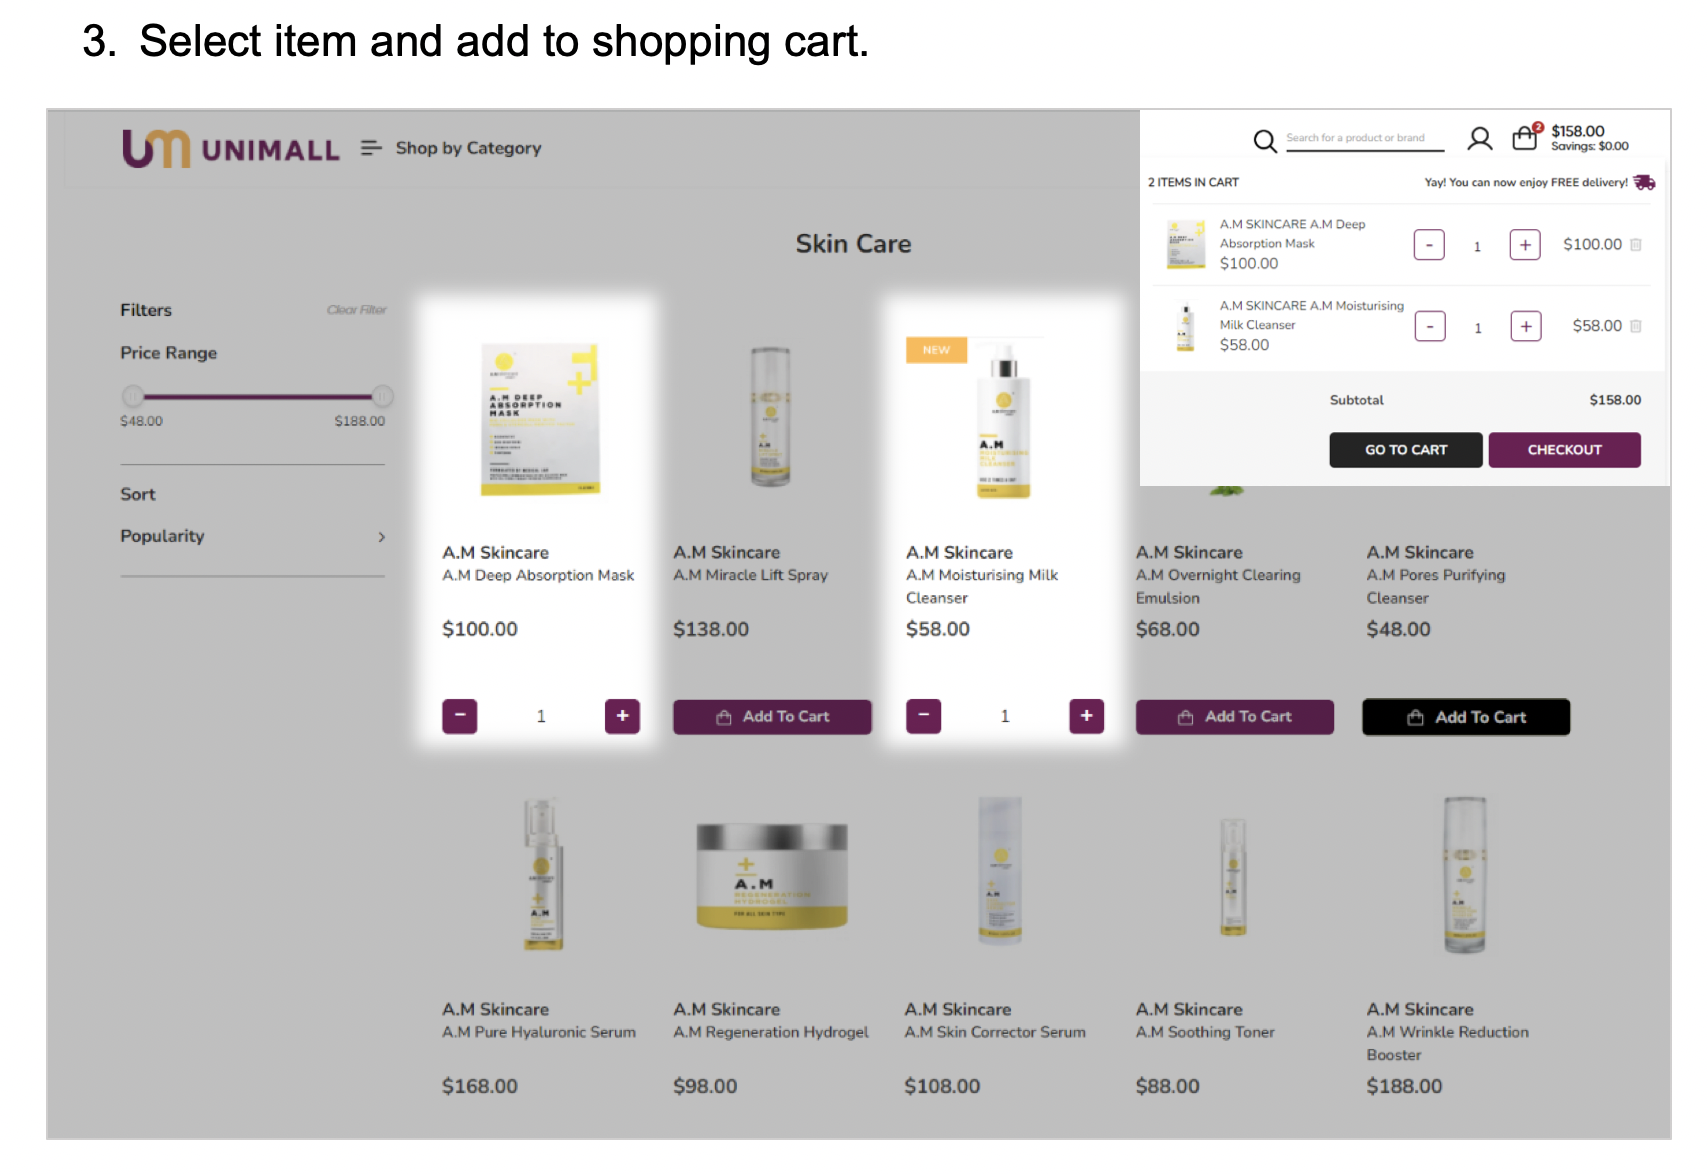Click Clear Filter link
1708x1174 pixels.
click(x=356, y=310)
